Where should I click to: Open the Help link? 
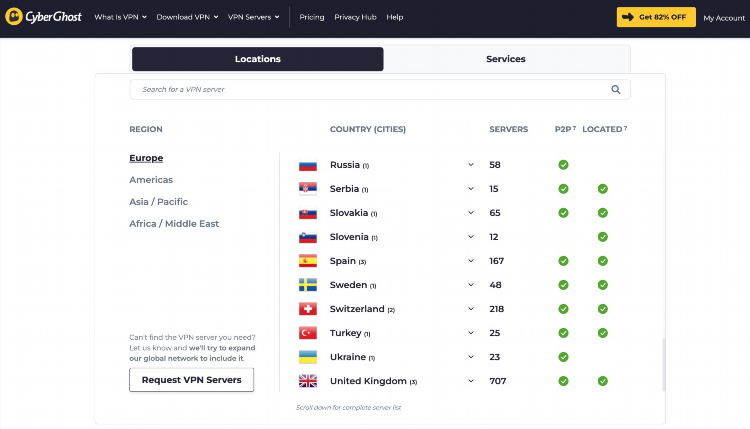[x=395, y=17]
